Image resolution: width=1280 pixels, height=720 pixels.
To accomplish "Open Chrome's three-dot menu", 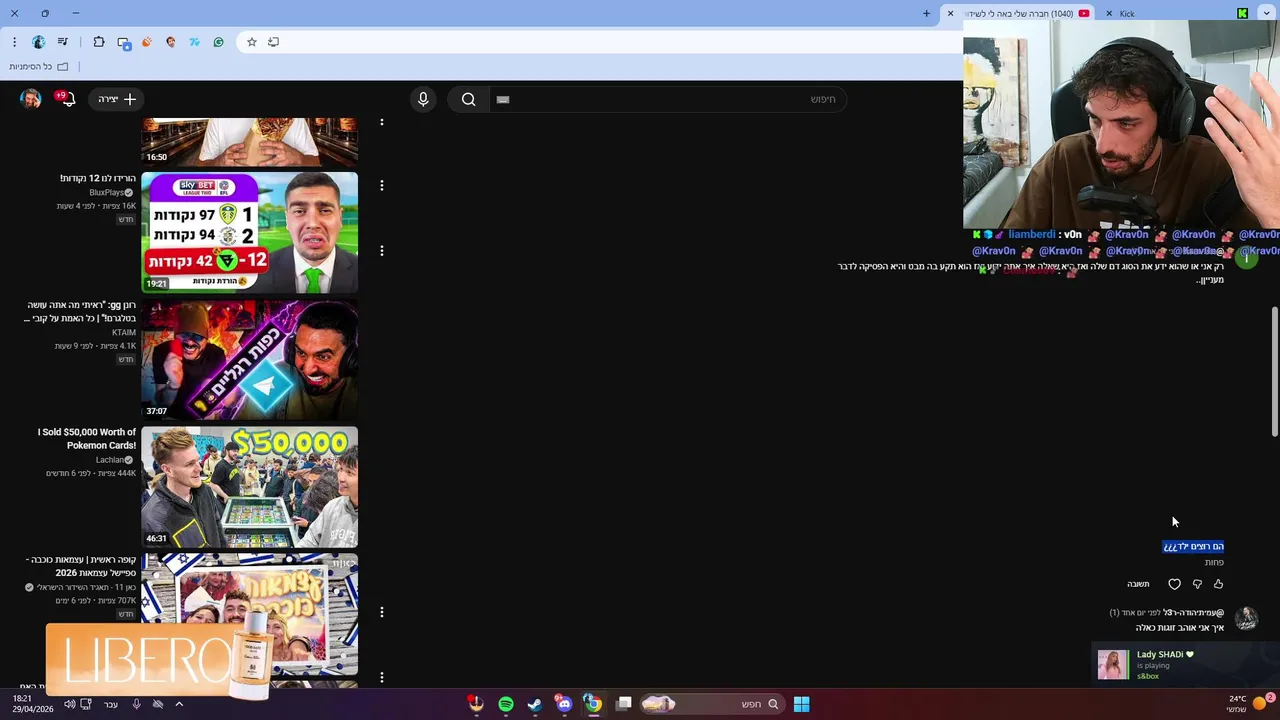I will (x=14, y=42).
